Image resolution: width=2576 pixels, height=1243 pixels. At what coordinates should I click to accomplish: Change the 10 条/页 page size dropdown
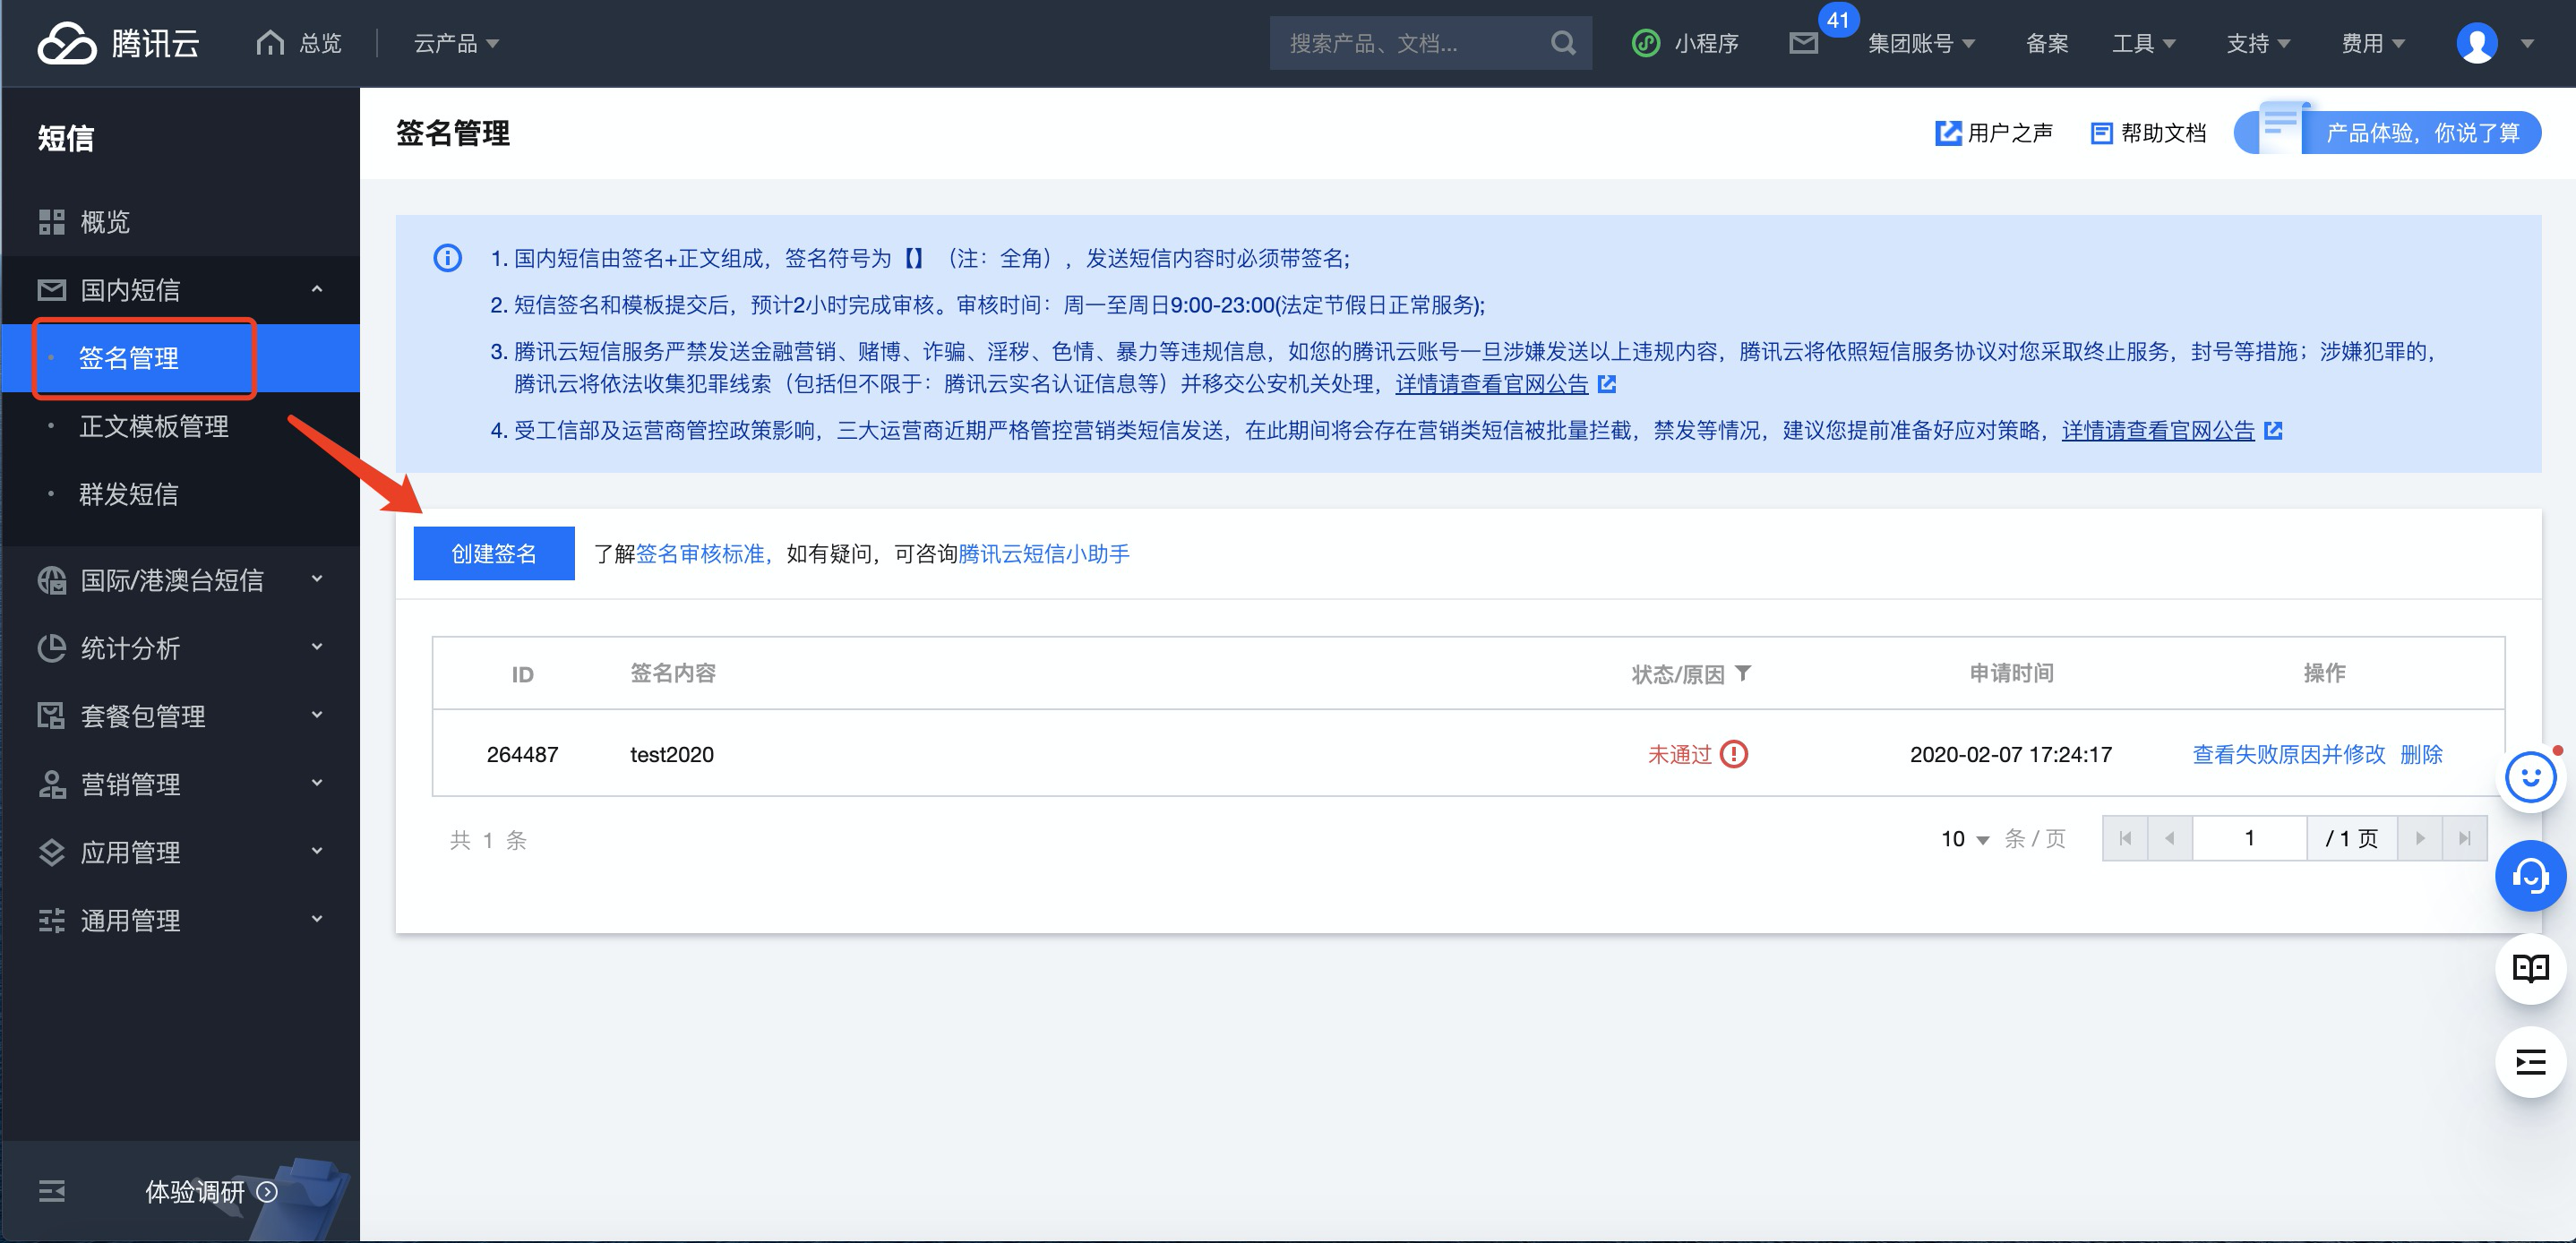point(1965,838)
